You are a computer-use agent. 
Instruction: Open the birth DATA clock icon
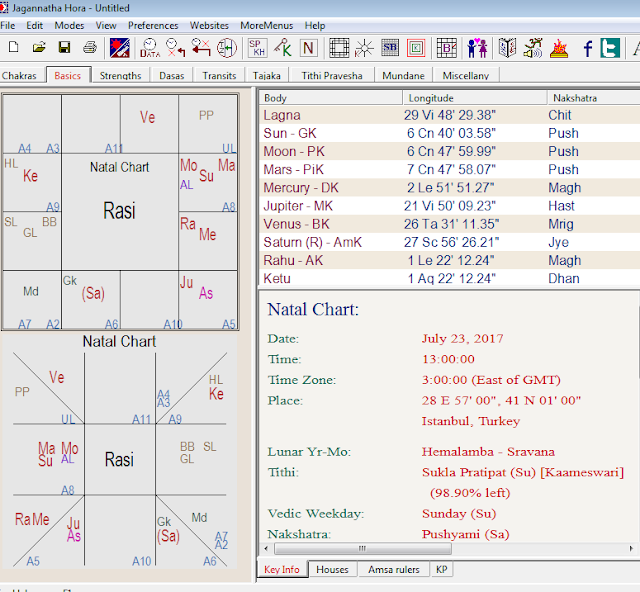(x=150, y=48)
